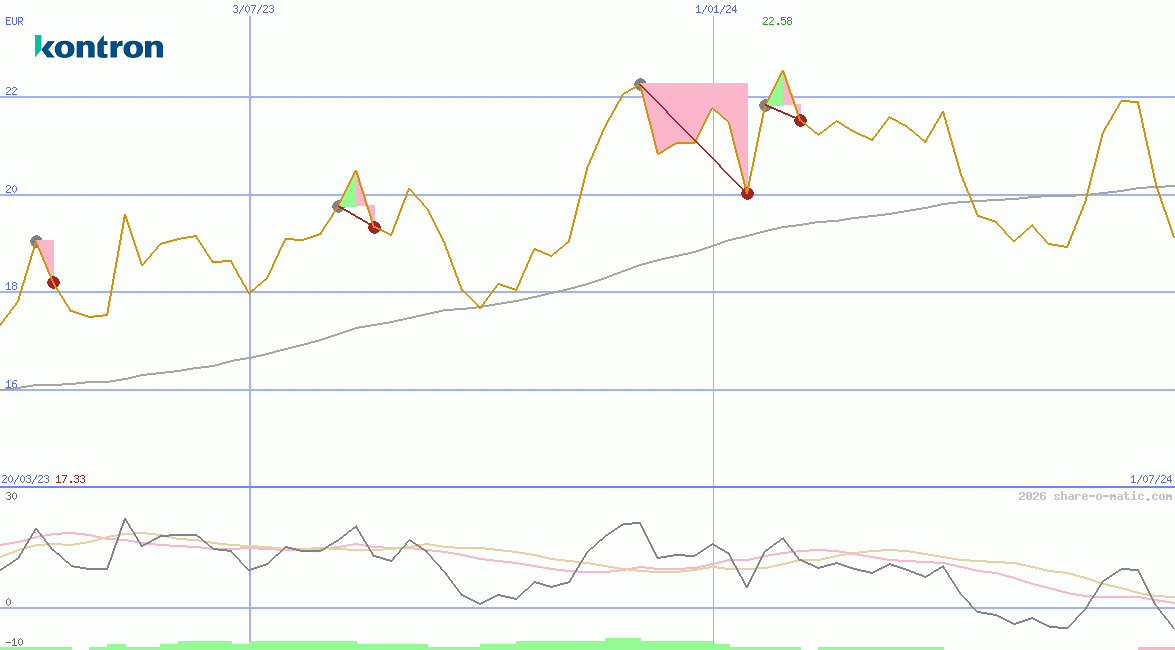Click the red marker after the 3/07/23 line
Viewport: 1175px width, 650px height.
point(374,227)
